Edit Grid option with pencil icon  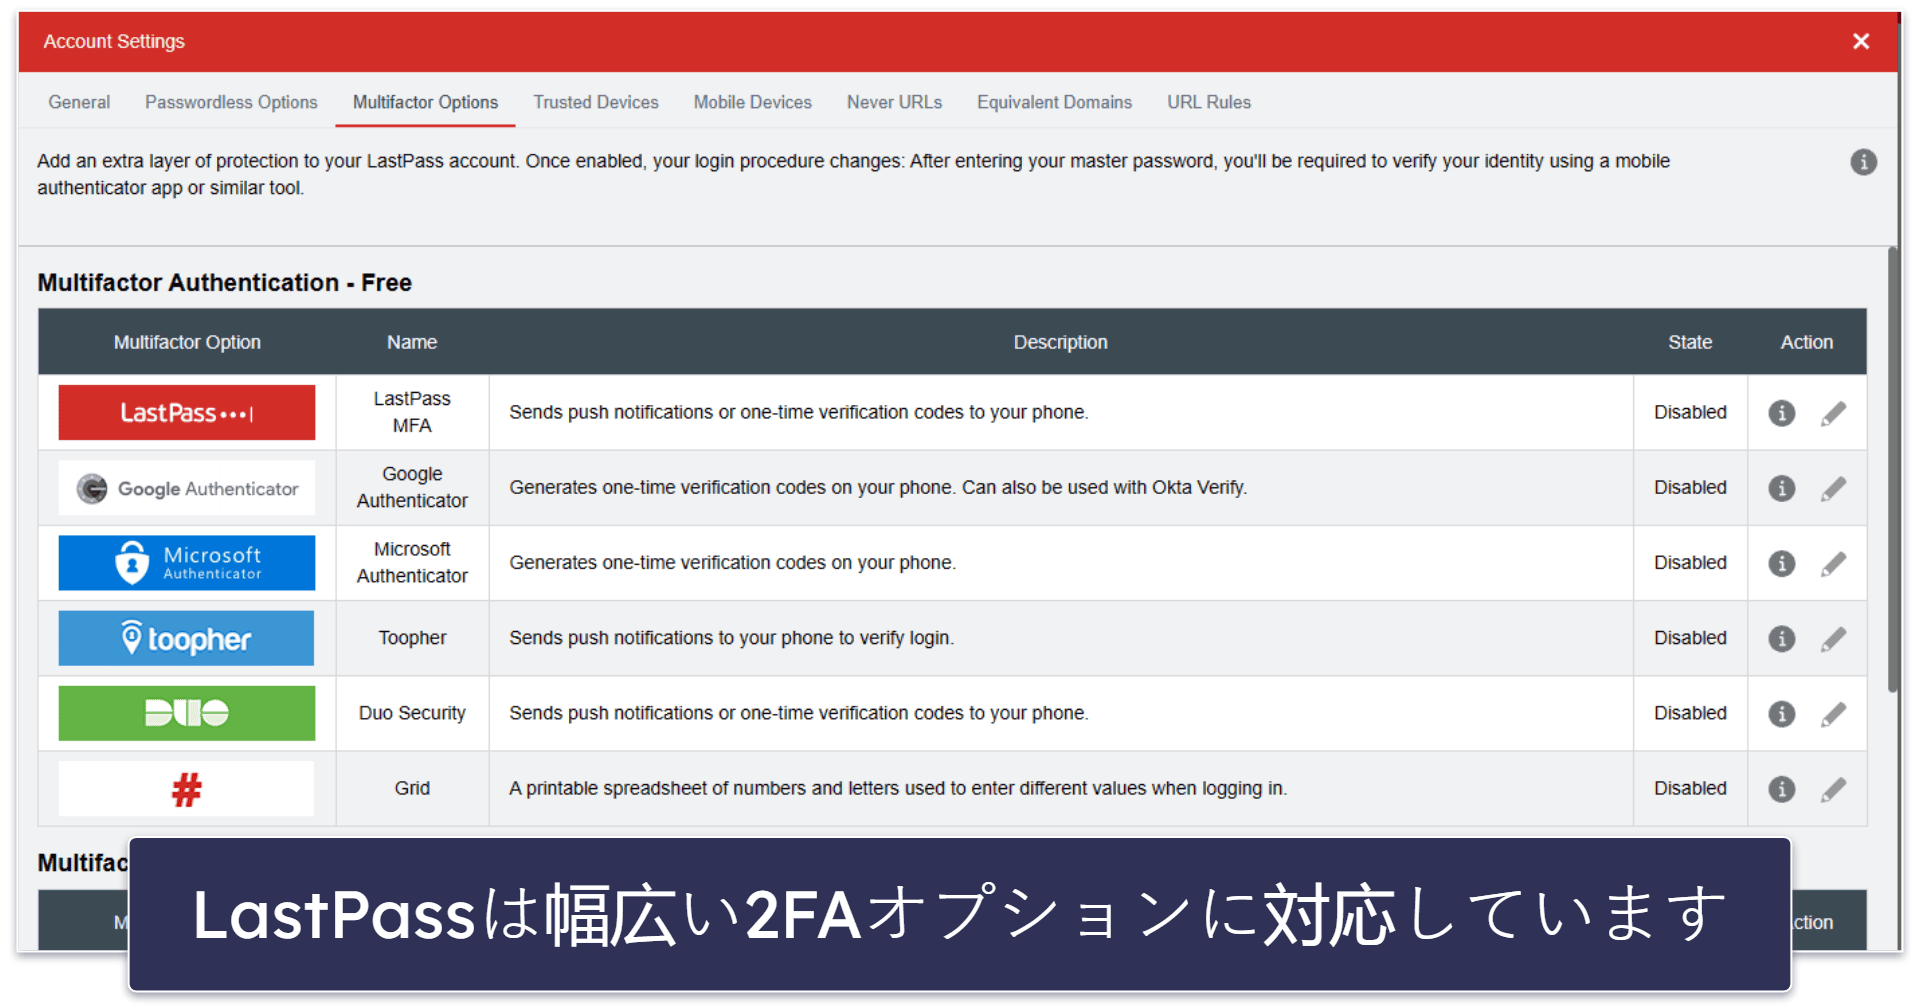click(x=1833, y=789)
